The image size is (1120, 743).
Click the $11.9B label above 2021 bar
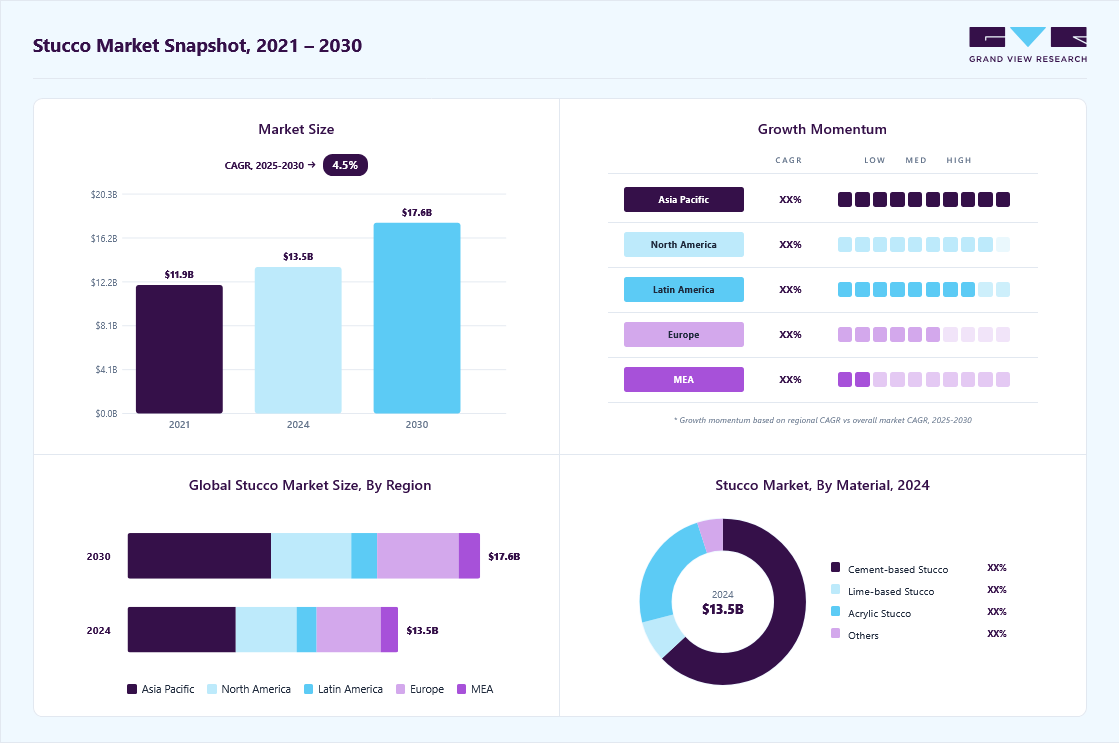(x=179, y=274)
